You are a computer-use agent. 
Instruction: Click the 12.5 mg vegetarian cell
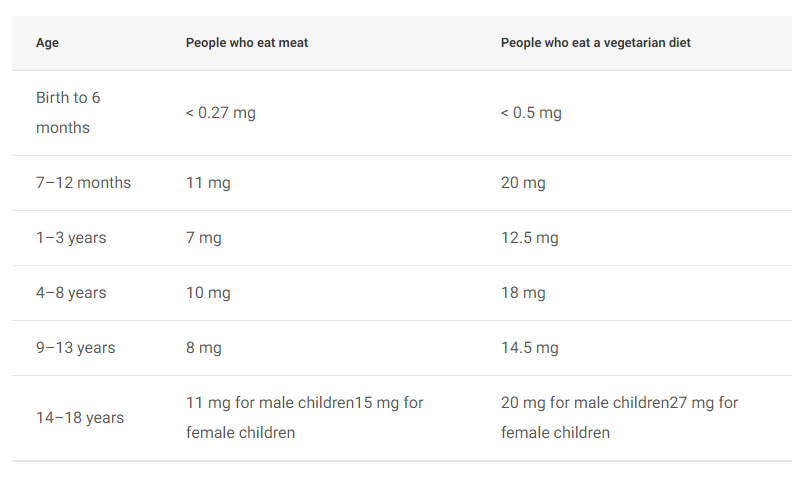tap(530, 238)
